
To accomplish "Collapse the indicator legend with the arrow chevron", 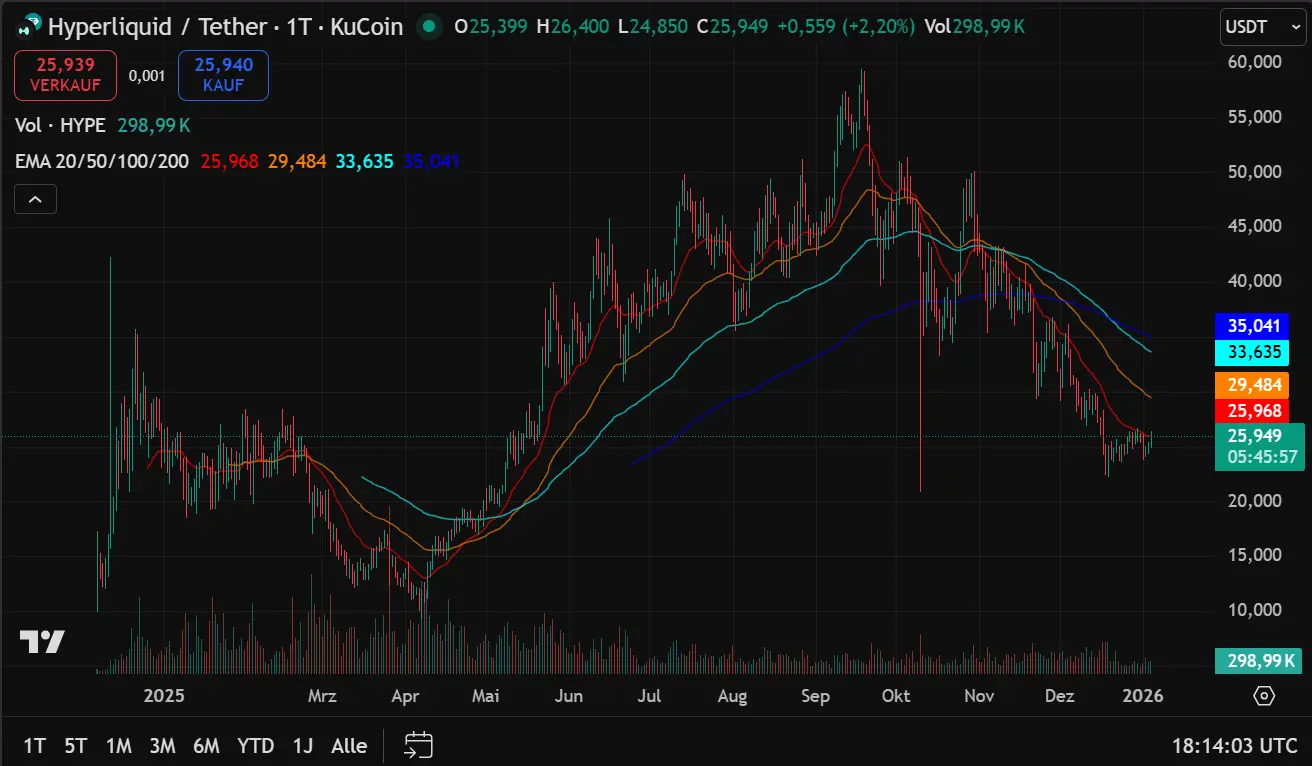I will pyautogui.click(x=35, y=199).
